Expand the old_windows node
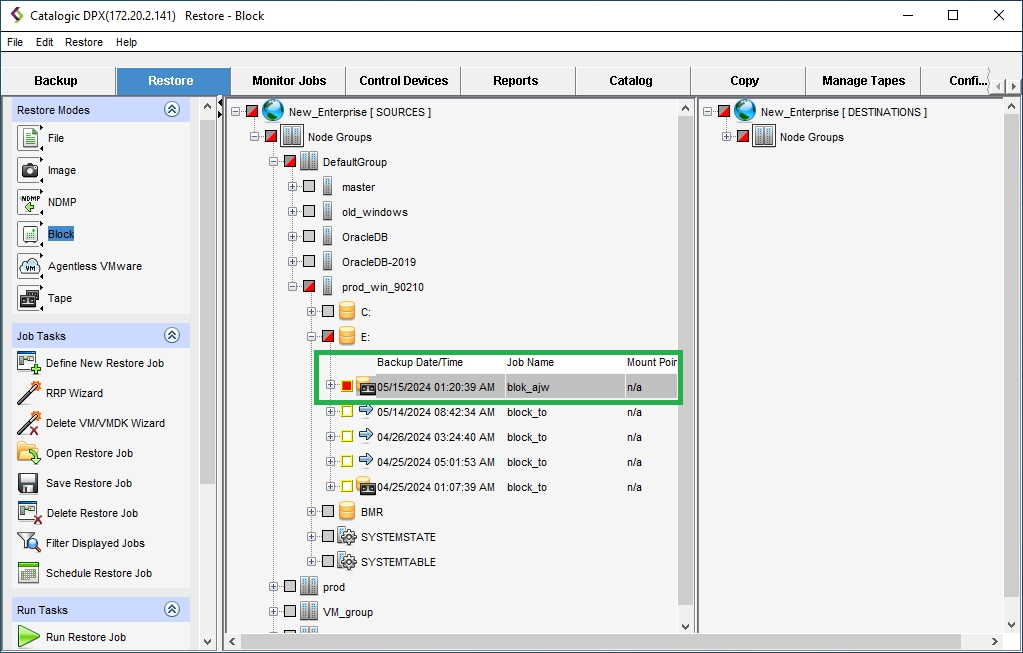The image size is (1023, 653). [292, 212]
